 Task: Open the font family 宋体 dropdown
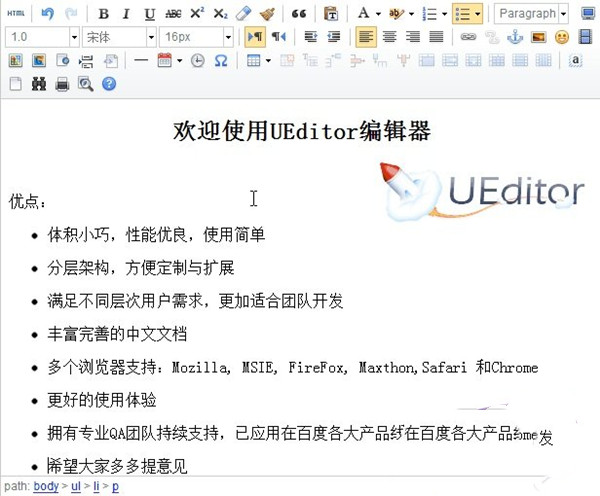pos(152,37)
